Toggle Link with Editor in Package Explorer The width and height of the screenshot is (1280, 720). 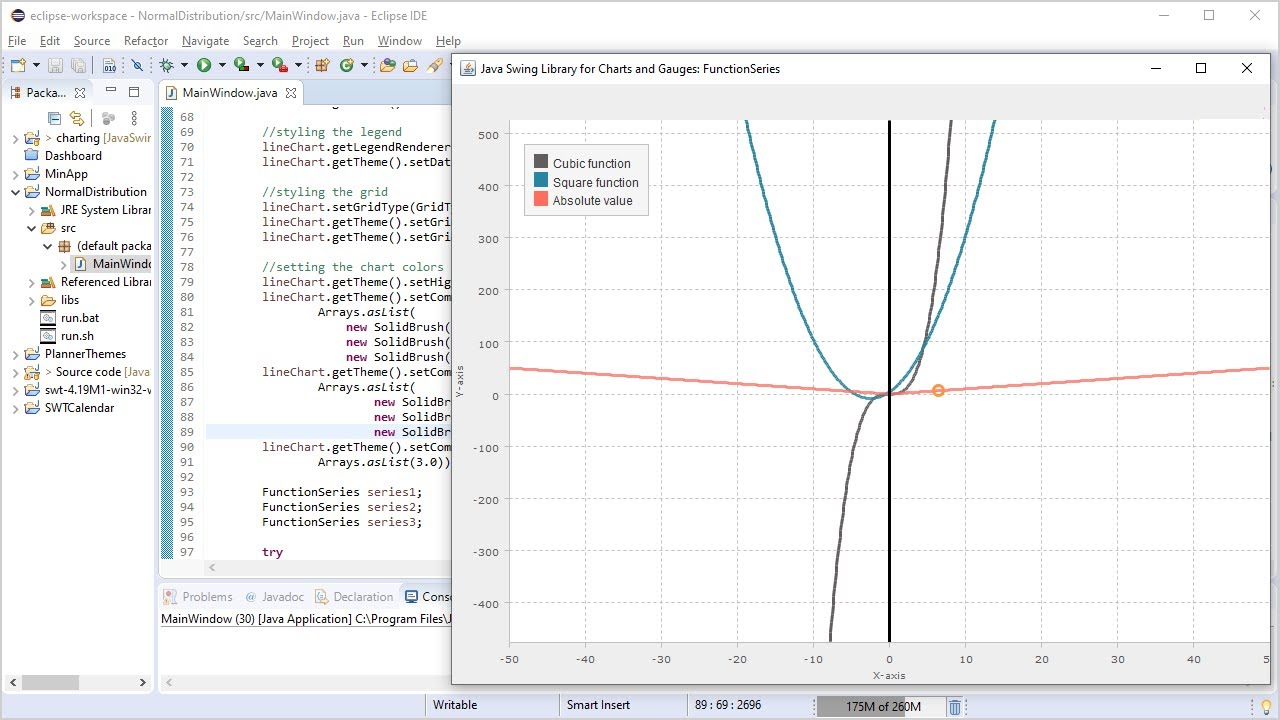77,118
